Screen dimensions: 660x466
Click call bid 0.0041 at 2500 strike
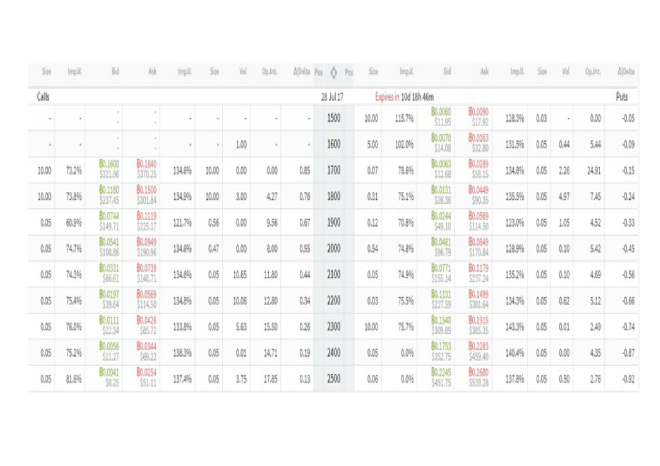click(x=108, y=374)
